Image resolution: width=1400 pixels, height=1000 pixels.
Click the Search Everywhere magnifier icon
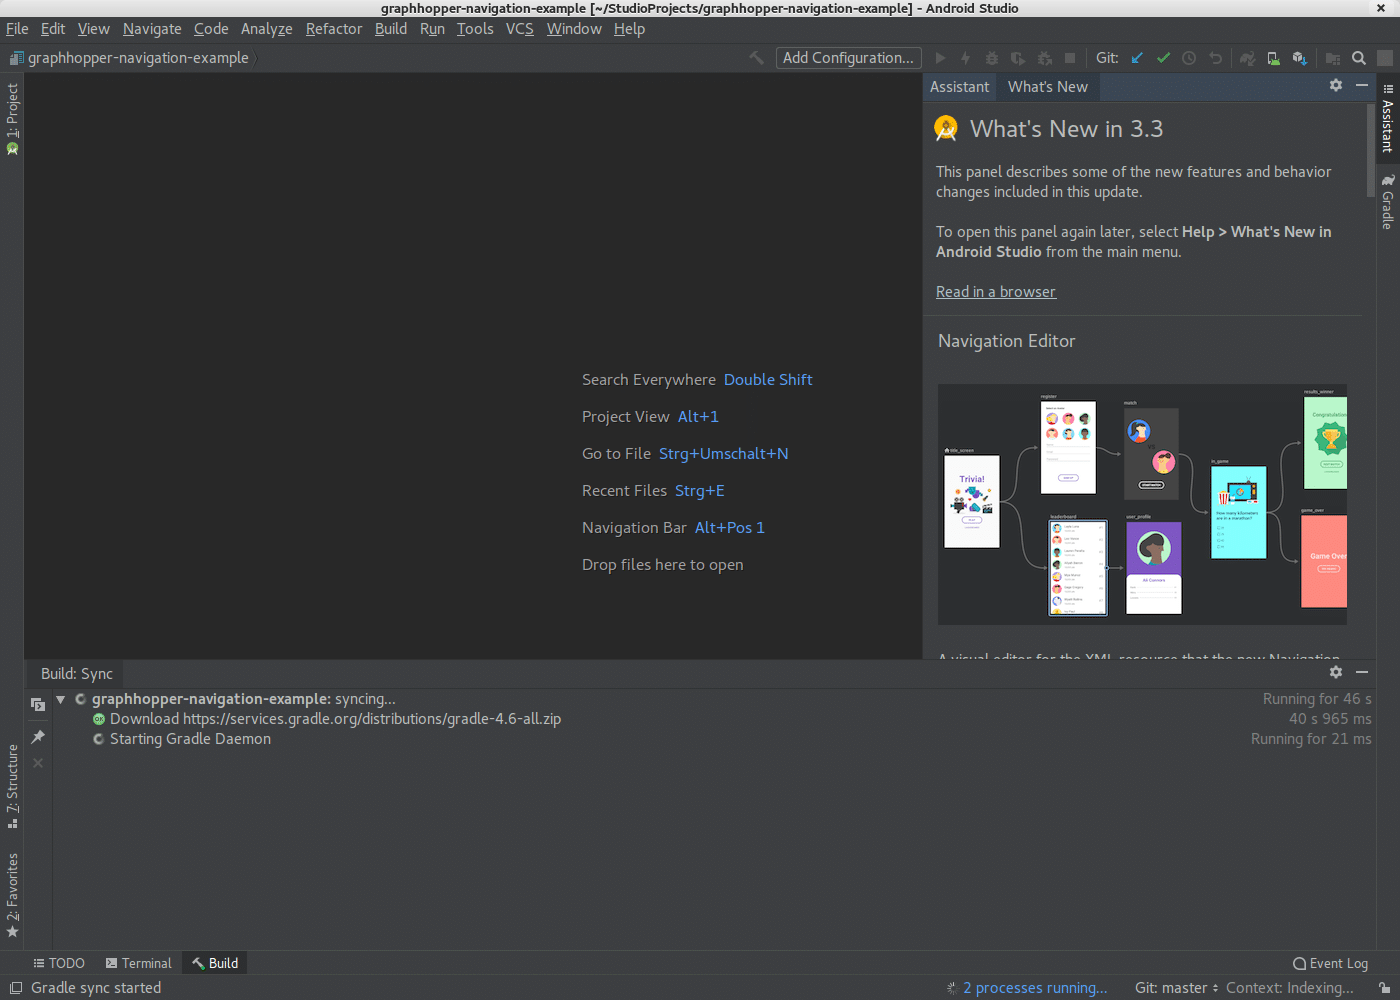1359,58
